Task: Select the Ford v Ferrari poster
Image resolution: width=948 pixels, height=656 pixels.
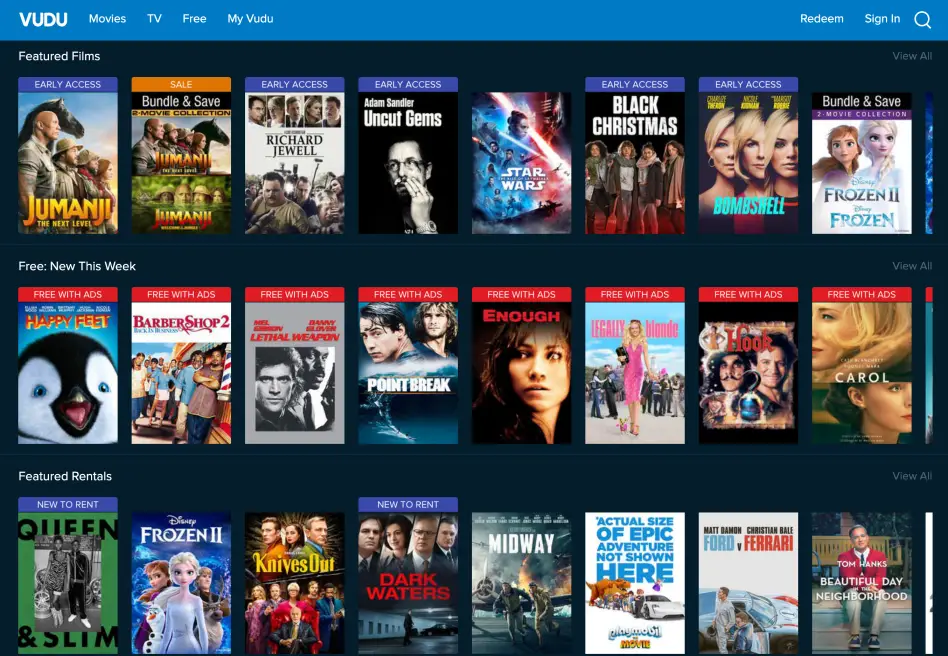Action: 748,583
